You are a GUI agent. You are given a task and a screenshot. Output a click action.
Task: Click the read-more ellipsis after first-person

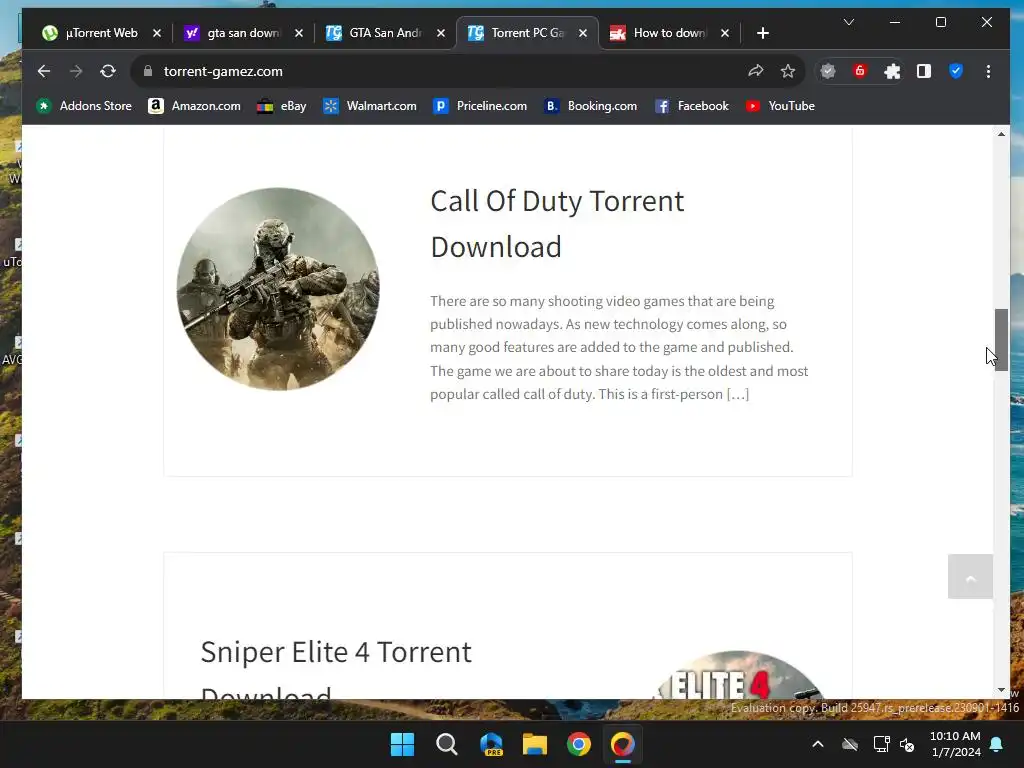point(738,394)
